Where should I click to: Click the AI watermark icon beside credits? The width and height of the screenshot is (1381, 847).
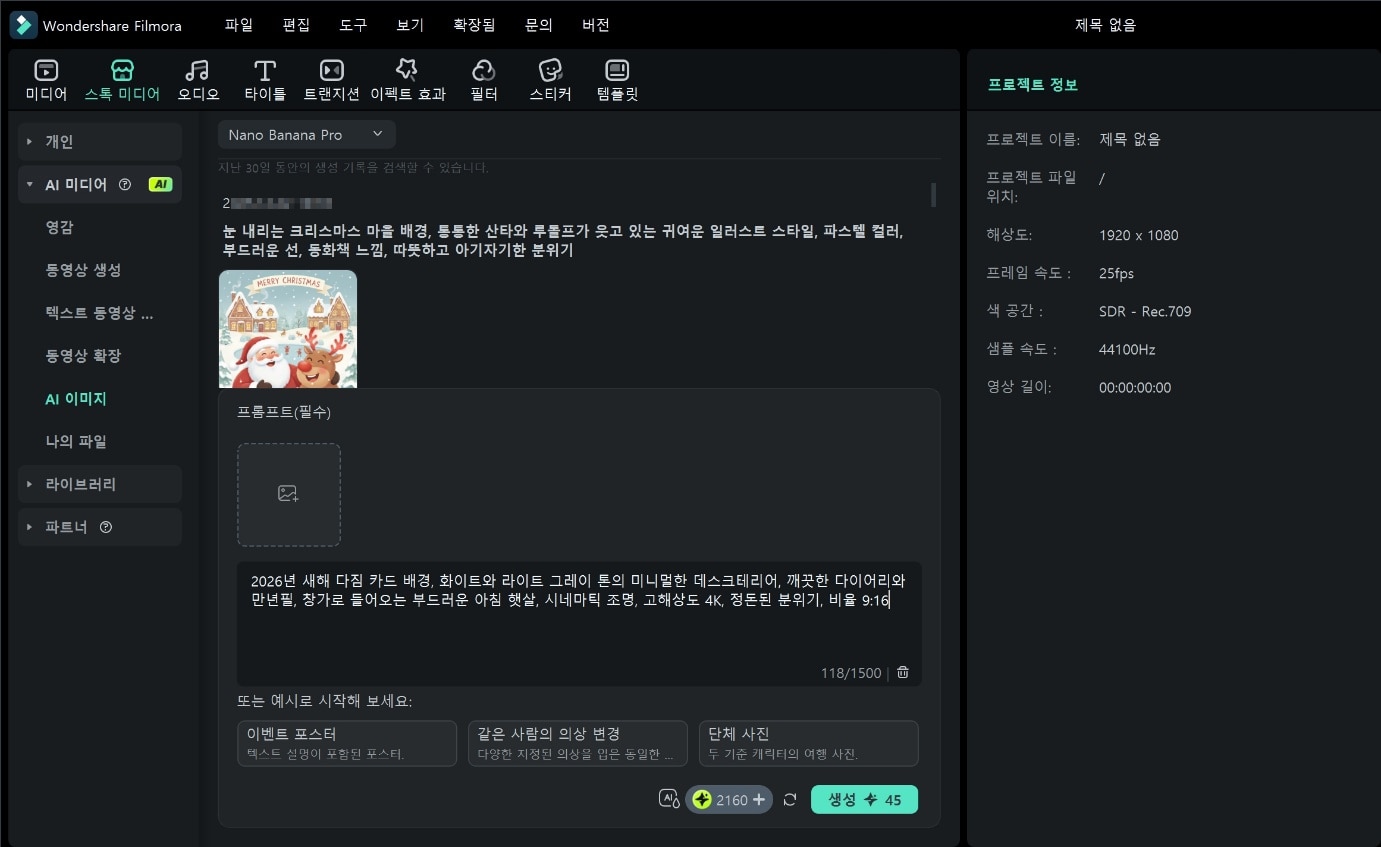point(668,799)
